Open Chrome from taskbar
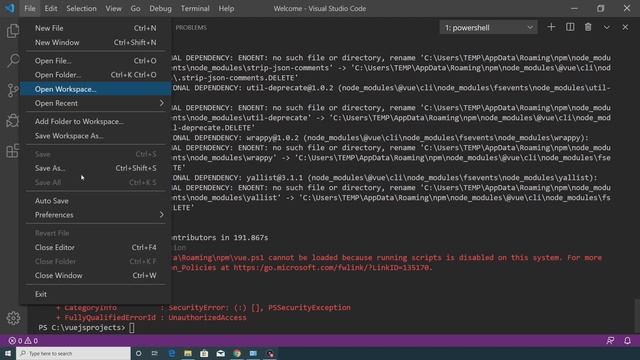Screen dimensions: 640x360 click(x=237, y=353)
